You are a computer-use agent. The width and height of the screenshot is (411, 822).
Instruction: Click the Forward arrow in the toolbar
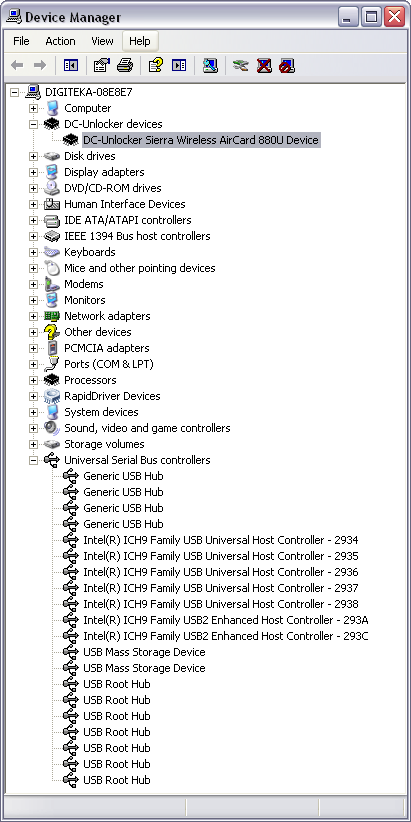40,66
